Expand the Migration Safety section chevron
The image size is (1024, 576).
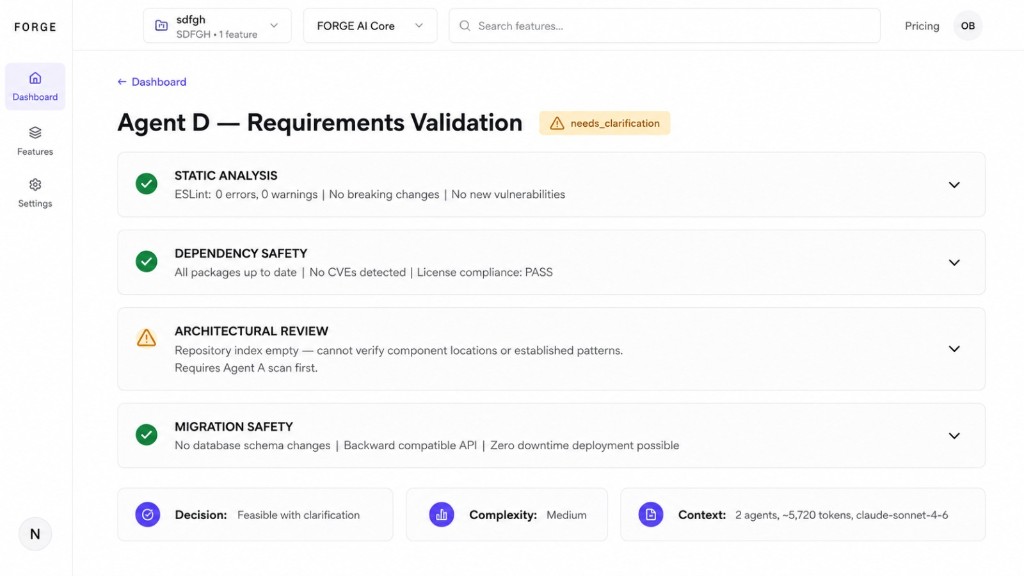(x=954, y=436)
